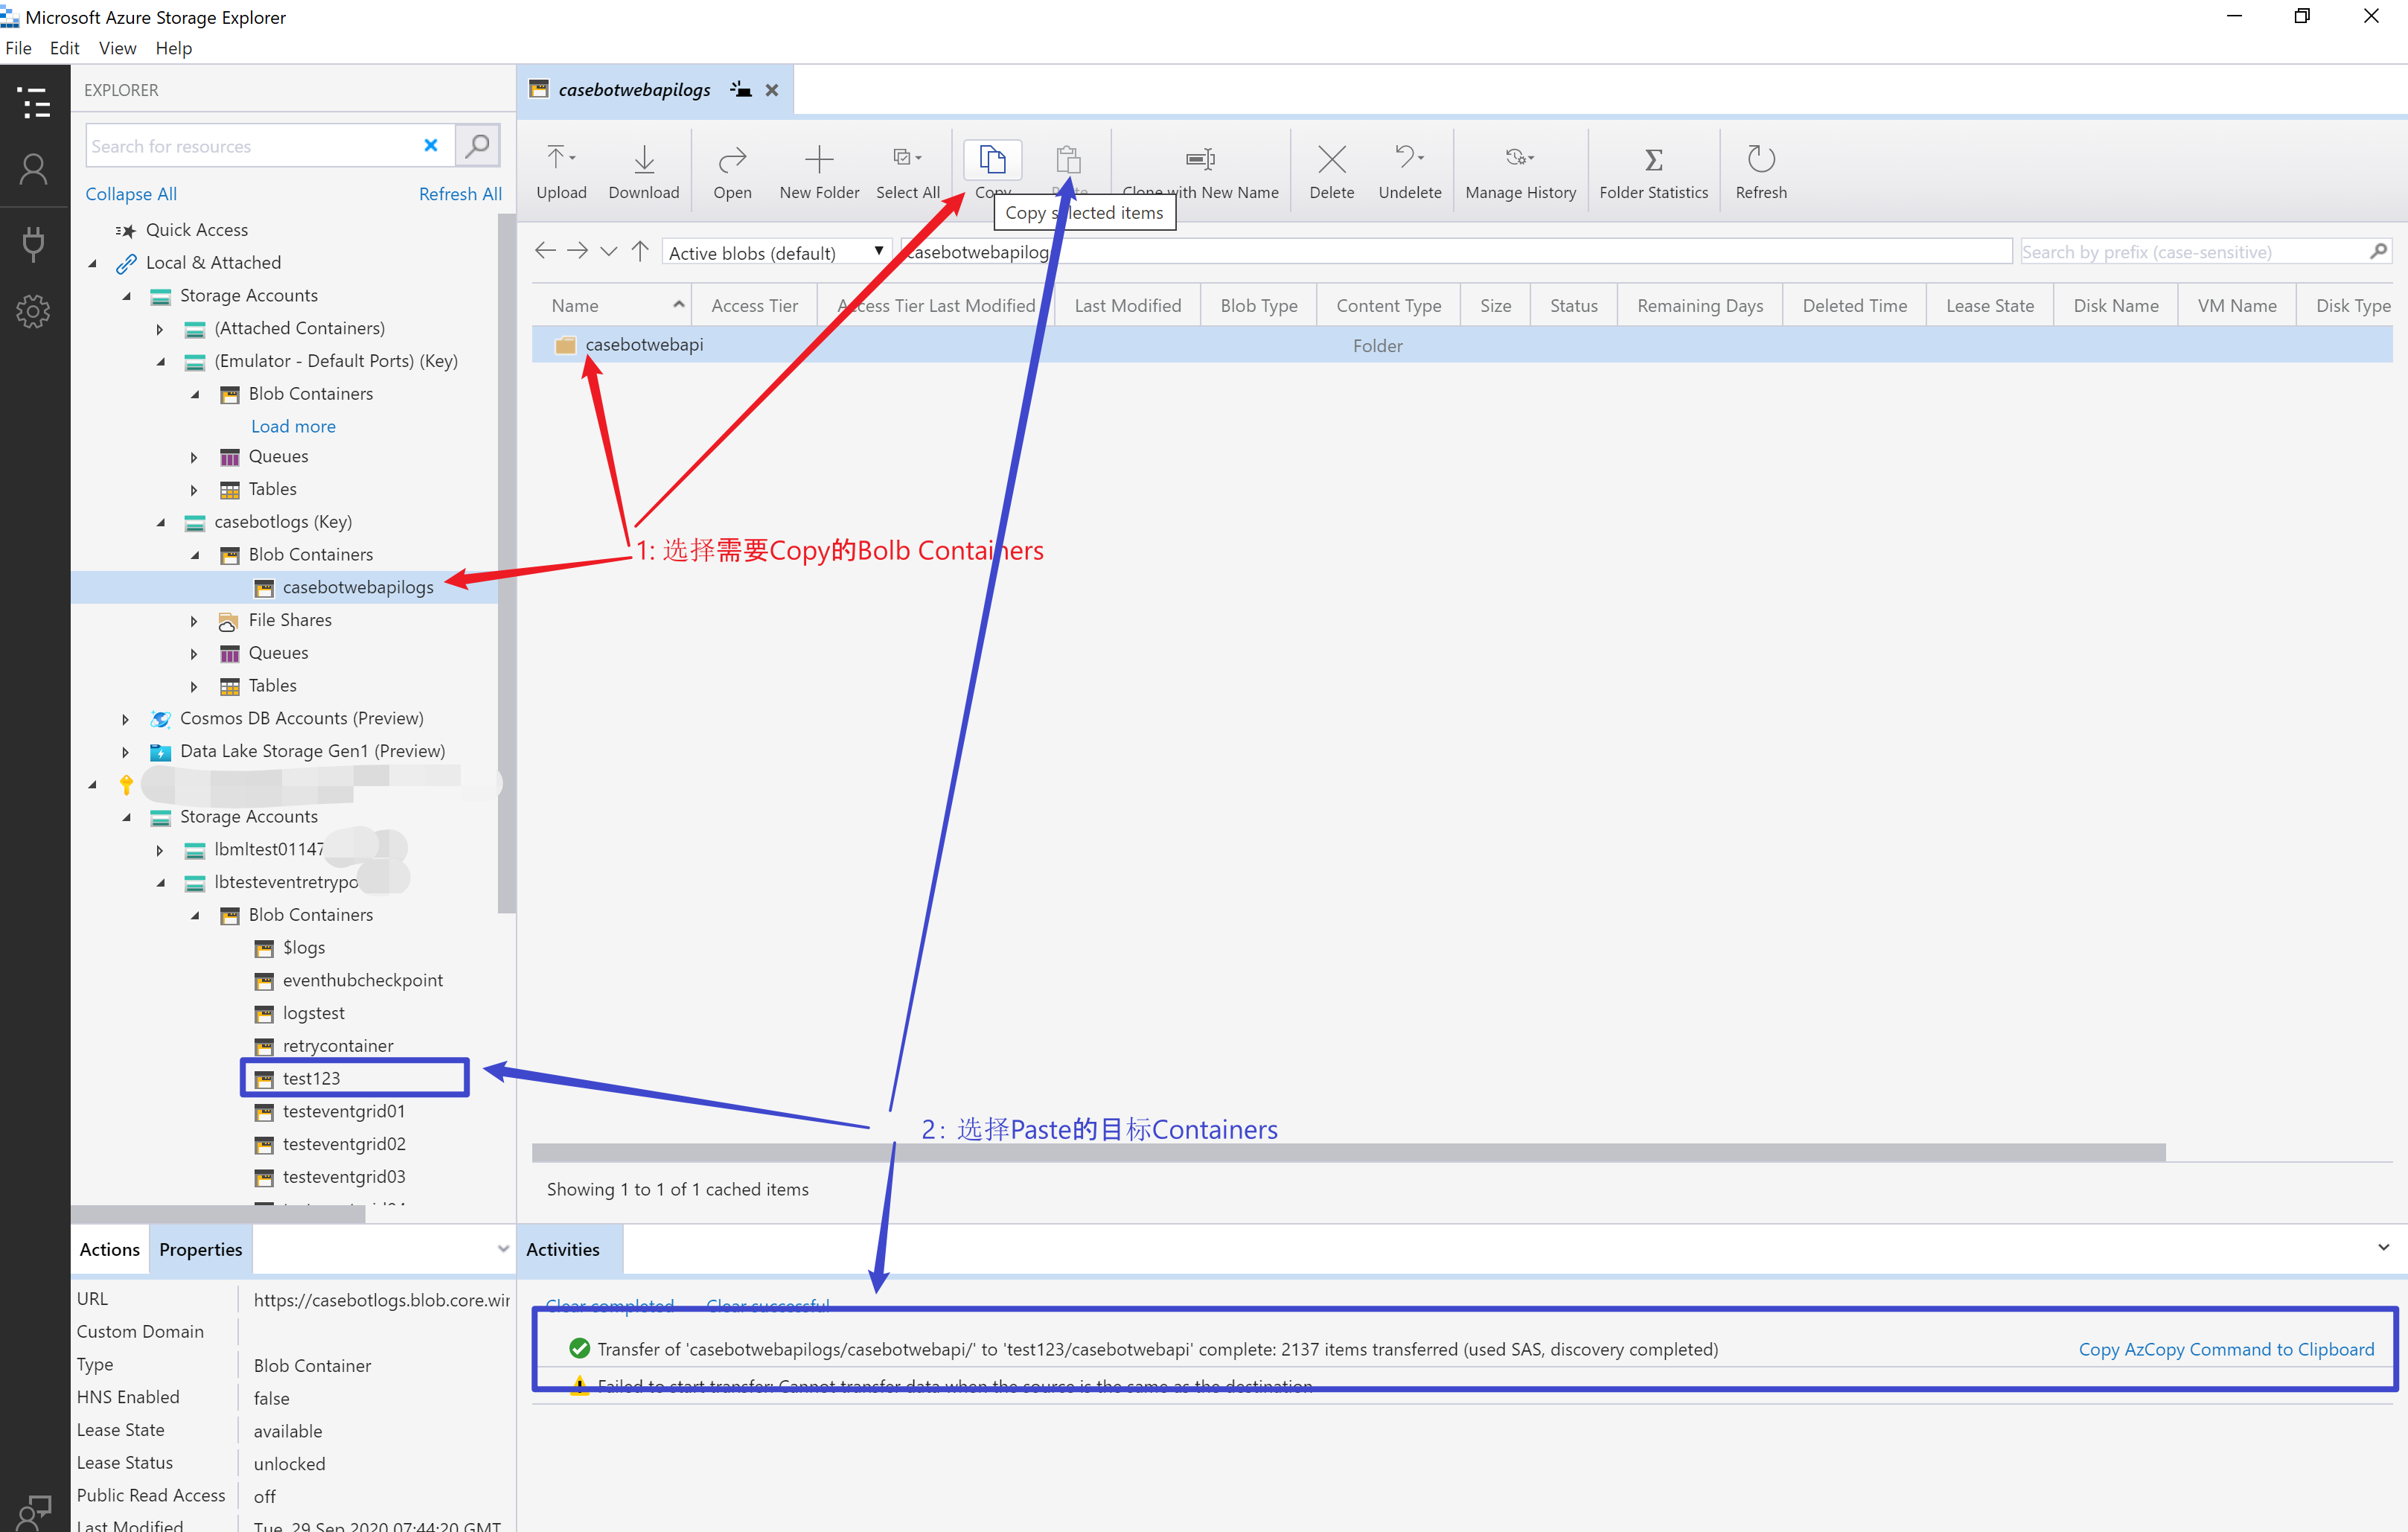Collapse the casebotlogs (Key) tree node
Image resolution: width=2408 pixels, height=1532 pixels.
click(x=161, y=522)
